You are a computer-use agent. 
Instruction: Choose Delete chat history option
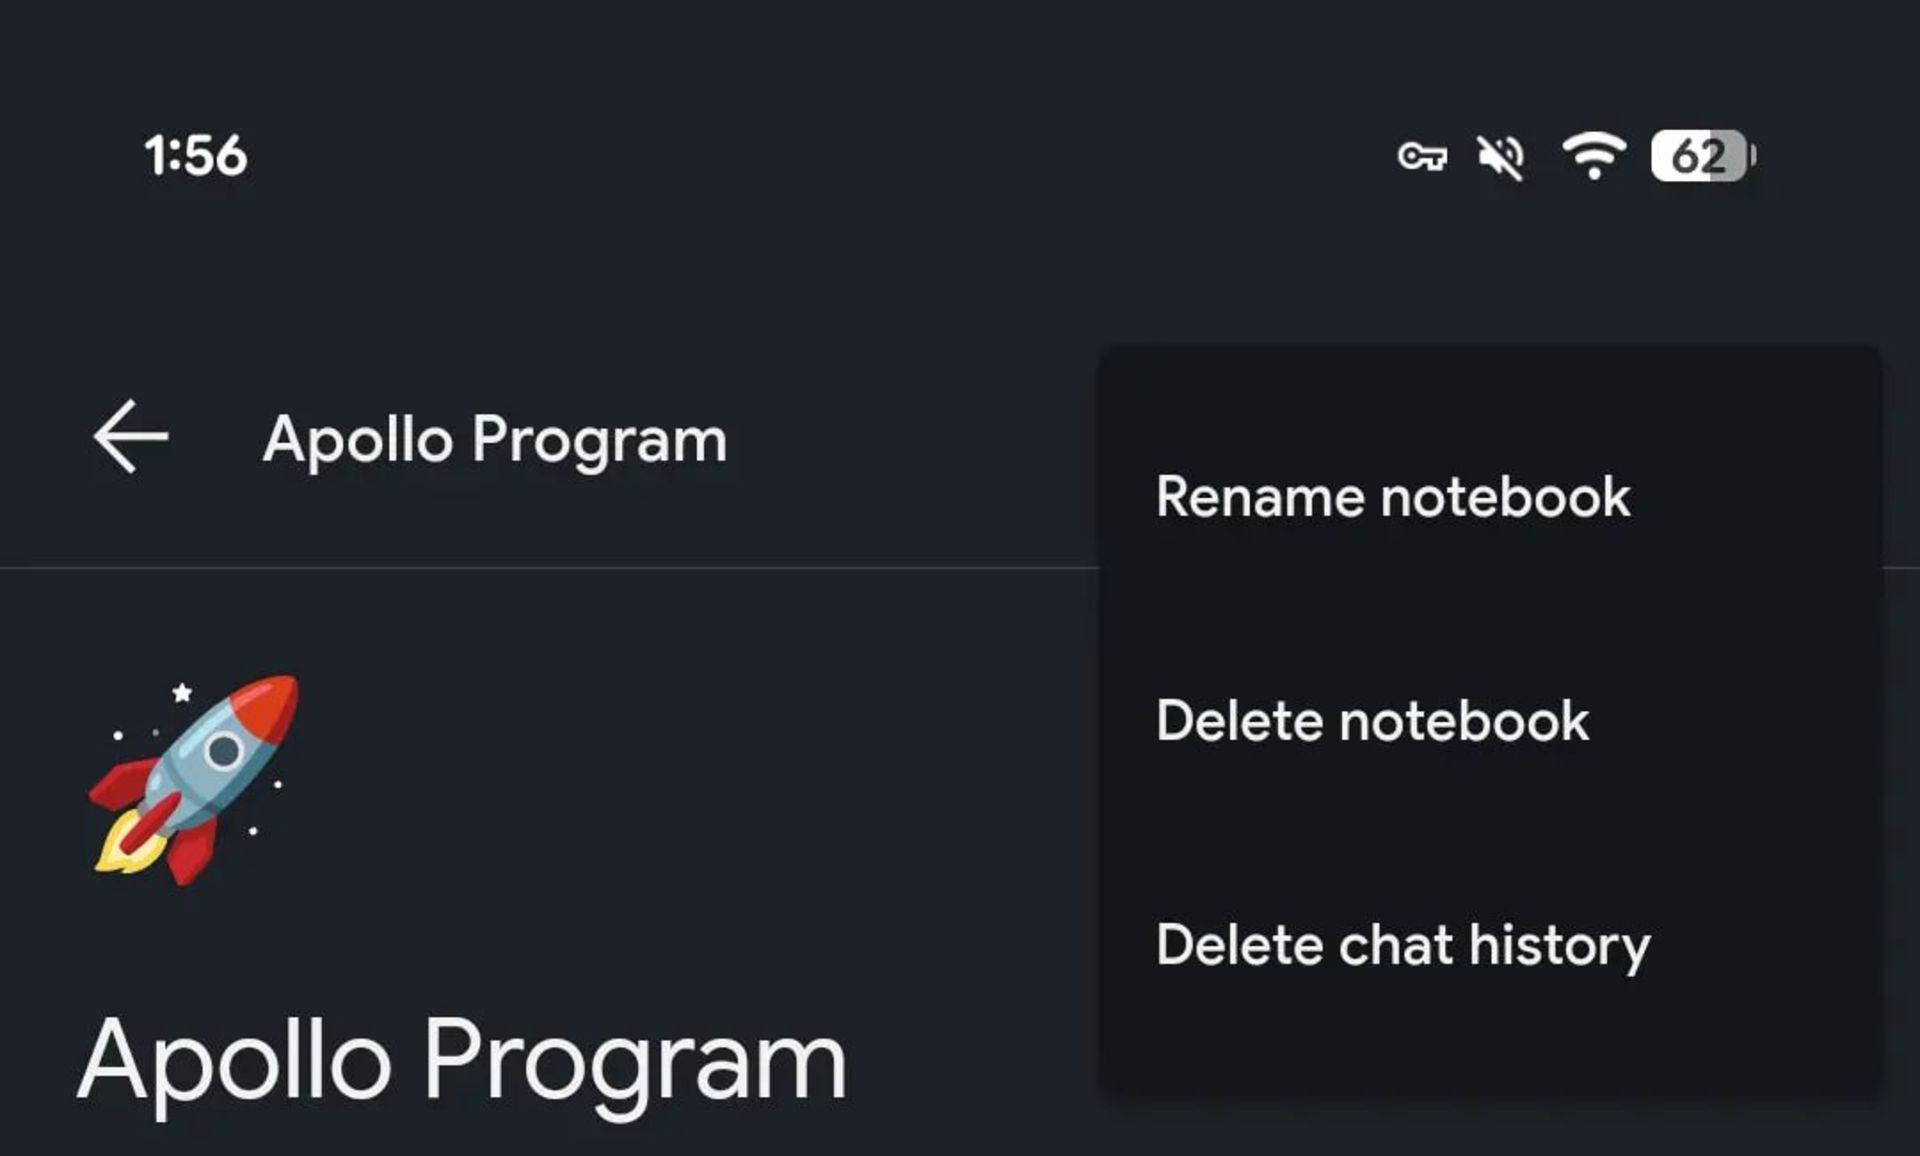coord(1402,944)
